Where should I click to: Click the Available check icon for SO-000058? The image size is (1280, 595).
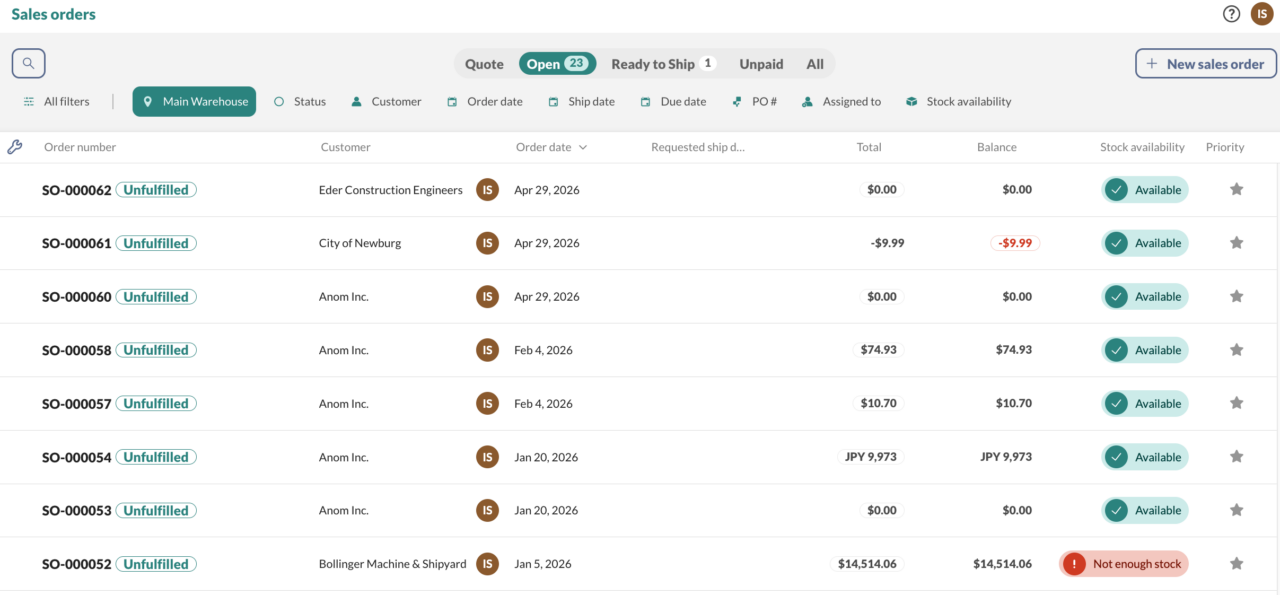tap(1116, 350)
